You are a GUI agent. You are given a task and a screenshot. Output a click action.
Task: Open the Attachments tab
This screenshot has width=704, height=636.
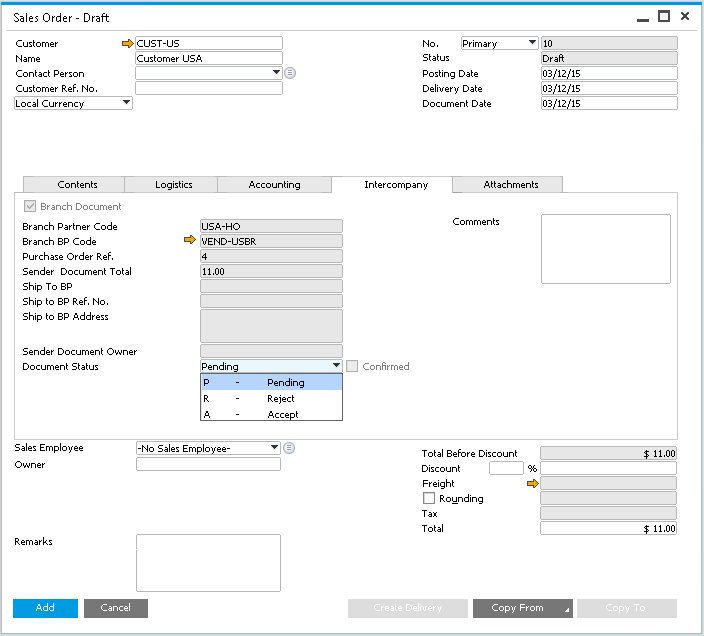coord(508,184)
